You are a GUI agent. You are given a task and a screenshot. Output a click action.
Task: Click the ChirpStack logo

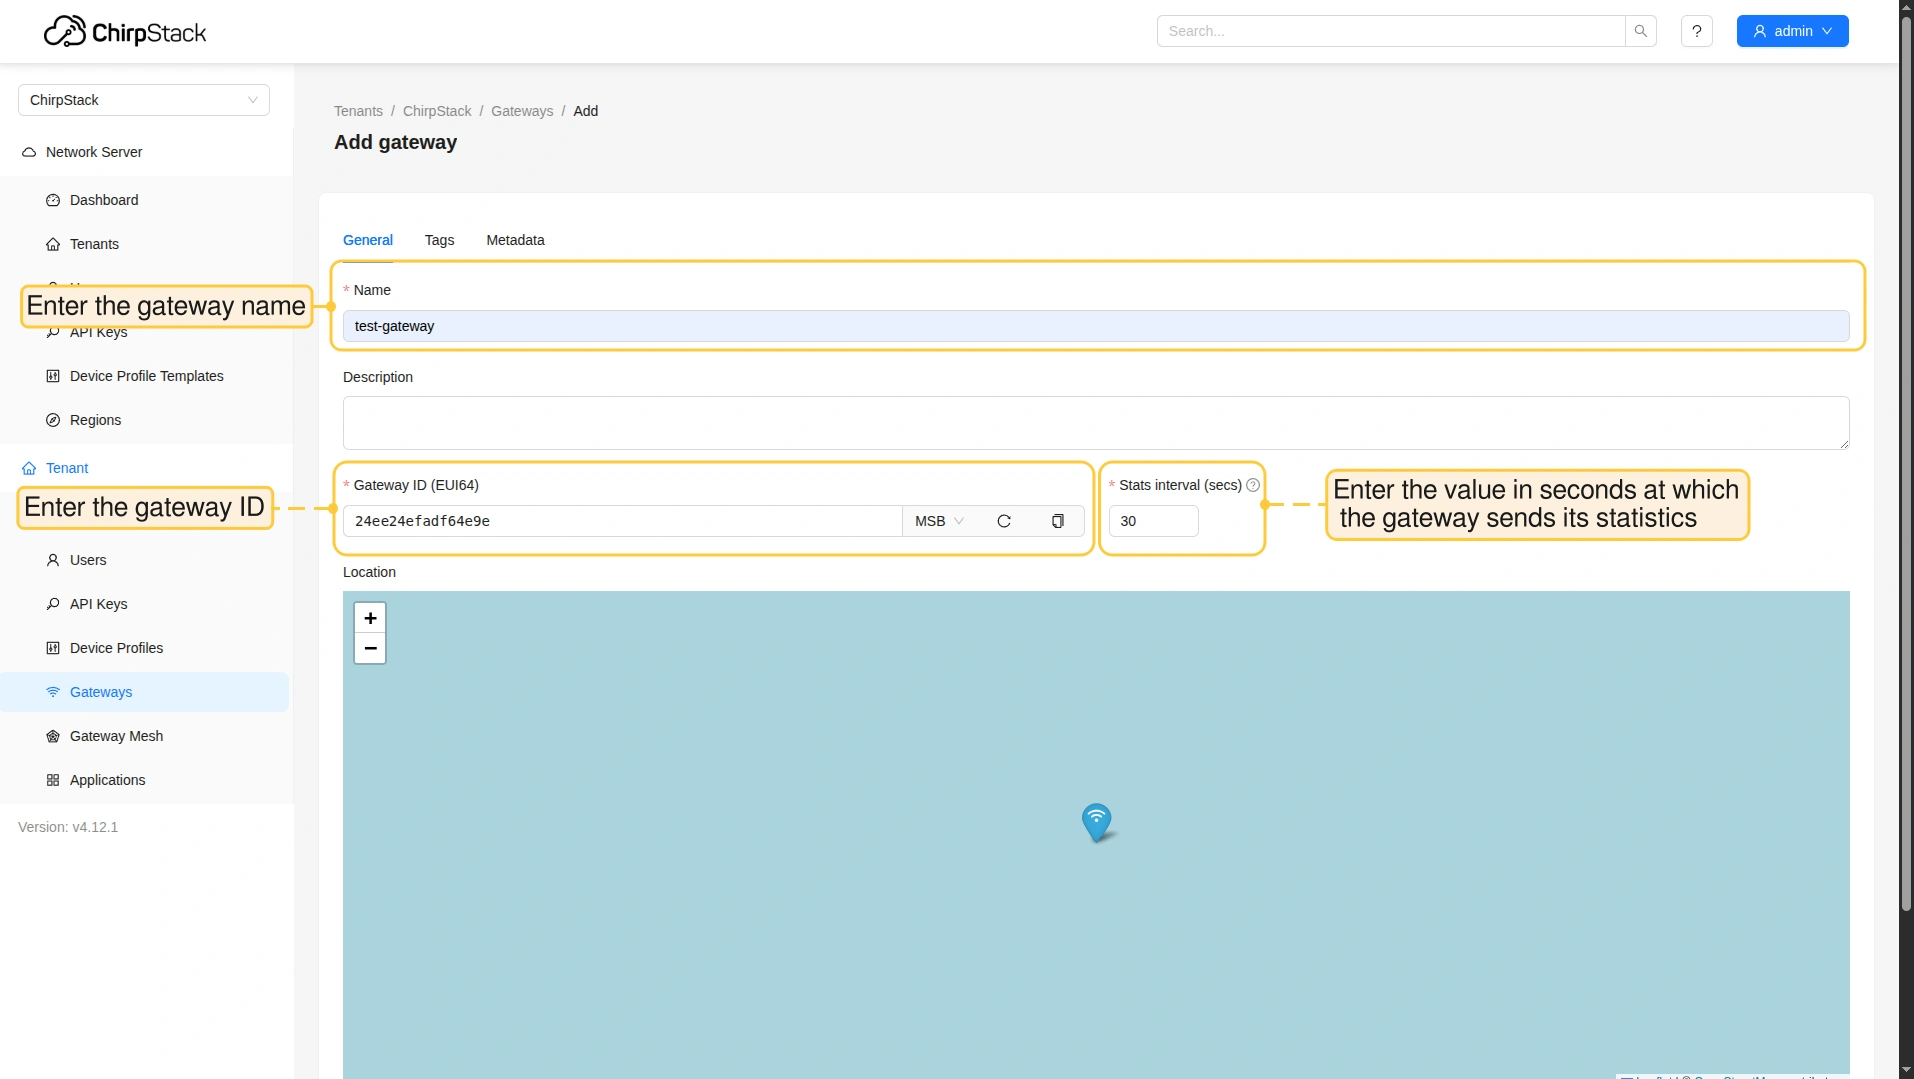tap(125, 32)
